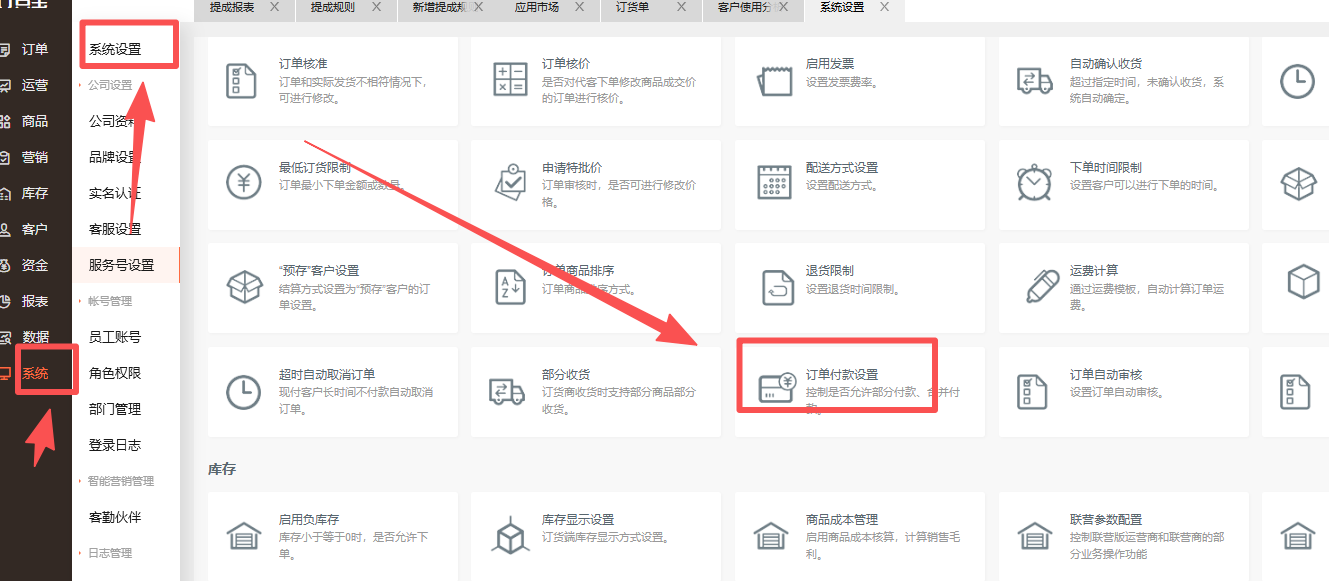The width and height of the screenshot is (1329, 581).
Task: Select the 下单时间限制 alarm clock icon
Action: click(1035, 183)
